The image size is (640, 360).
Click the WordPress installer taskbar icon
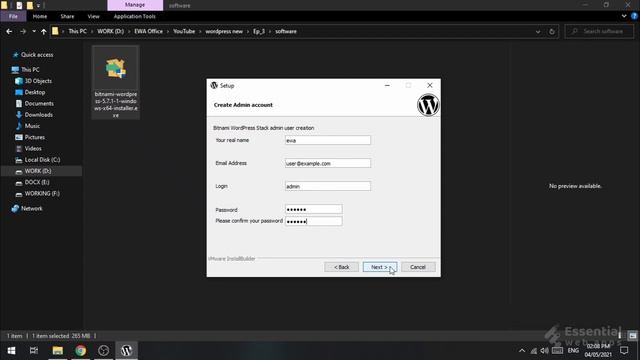coord(127,351)
